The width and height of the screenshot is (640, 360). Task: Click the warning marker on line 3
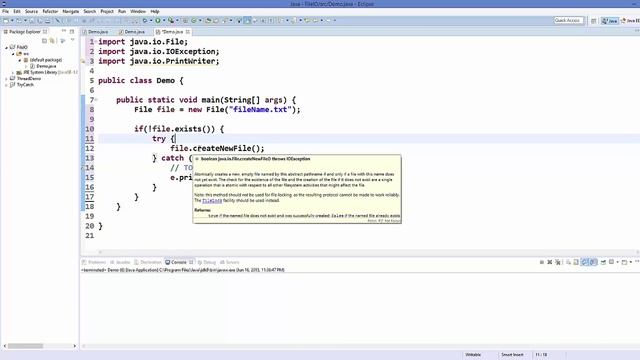point(83,61)
